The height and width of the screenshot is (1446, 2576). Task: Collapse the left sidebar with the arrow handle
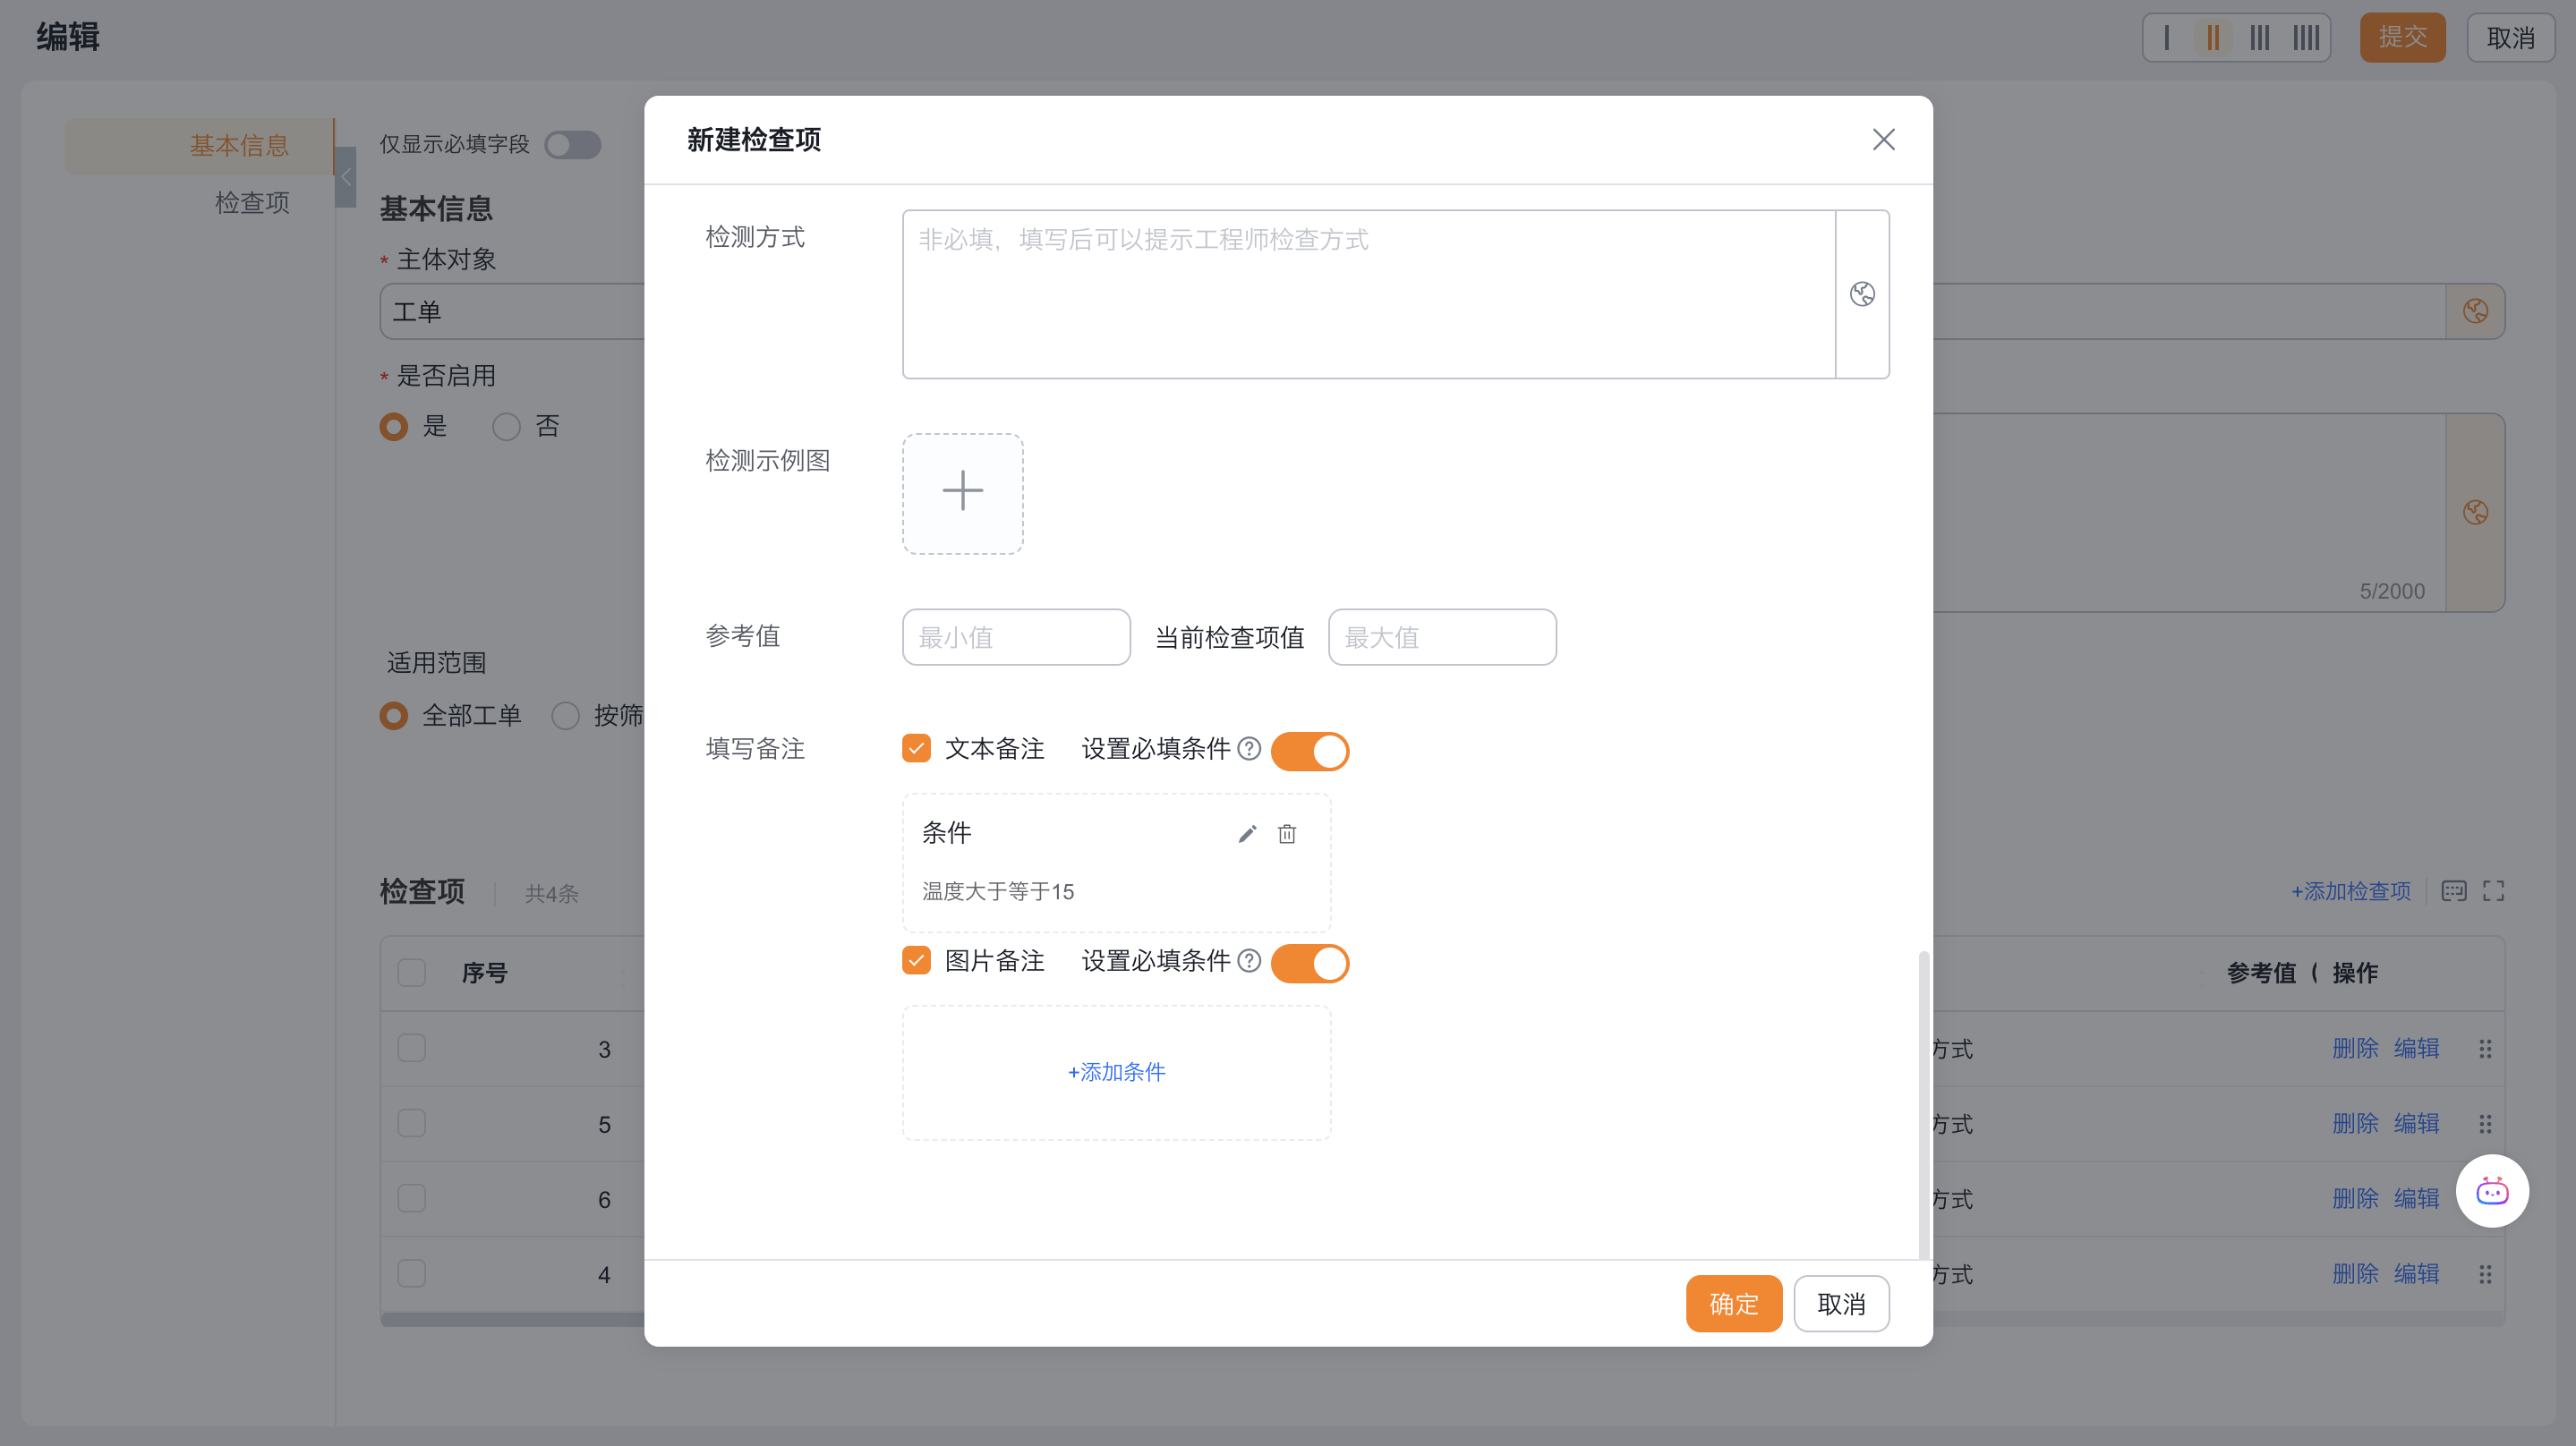[x=346, y=177]
